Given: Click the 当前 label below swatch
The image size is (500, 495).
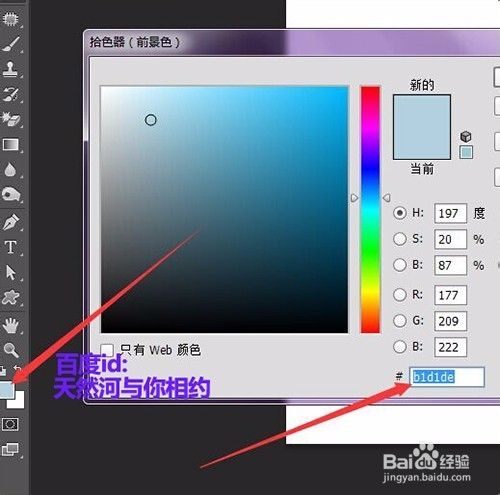Looking at the screenshot, I should [x=422, y=169].
